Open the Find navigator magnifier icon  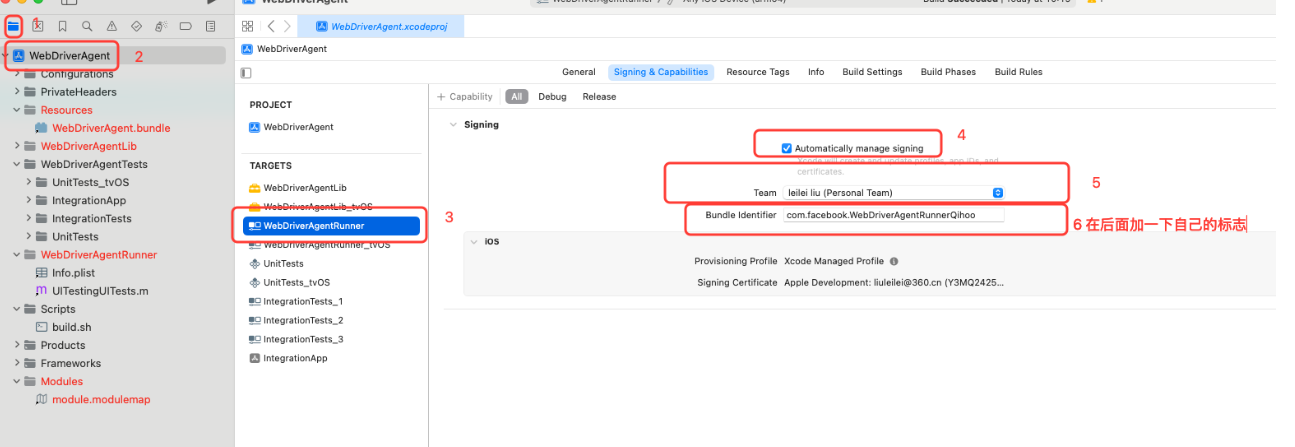[87, 26]
